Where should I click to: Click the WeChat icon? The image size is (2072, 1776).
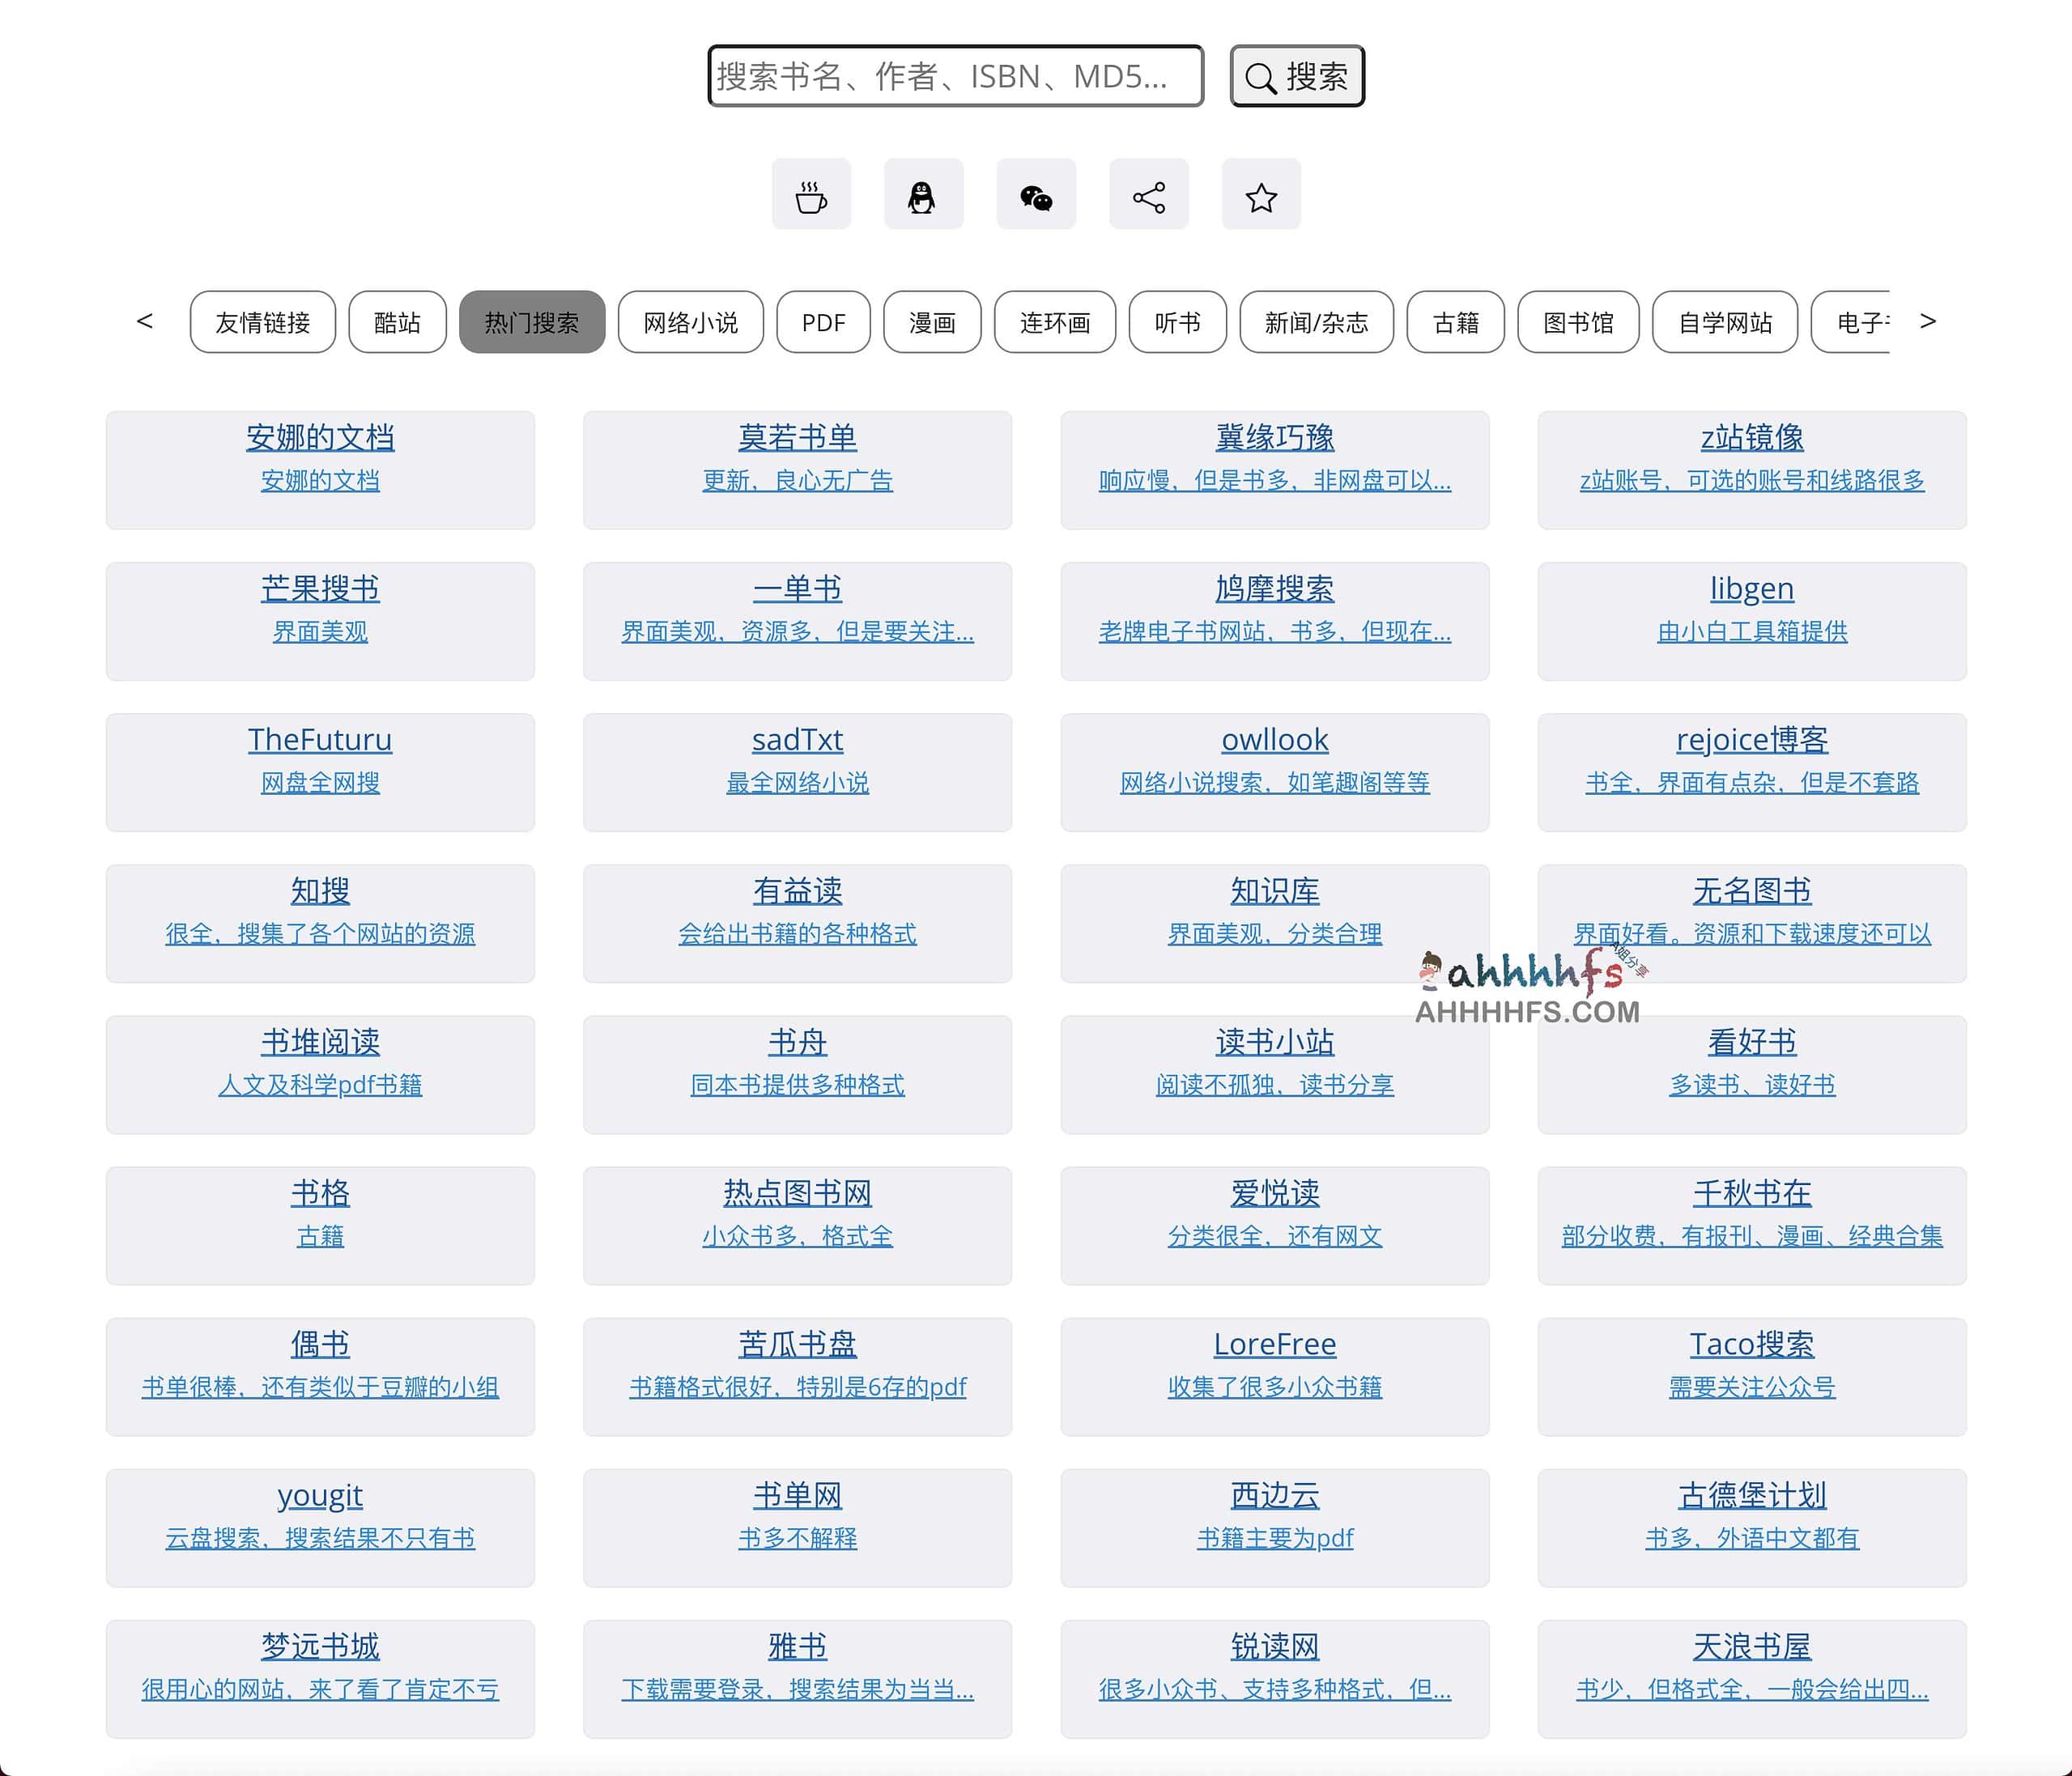[1036, 198]
